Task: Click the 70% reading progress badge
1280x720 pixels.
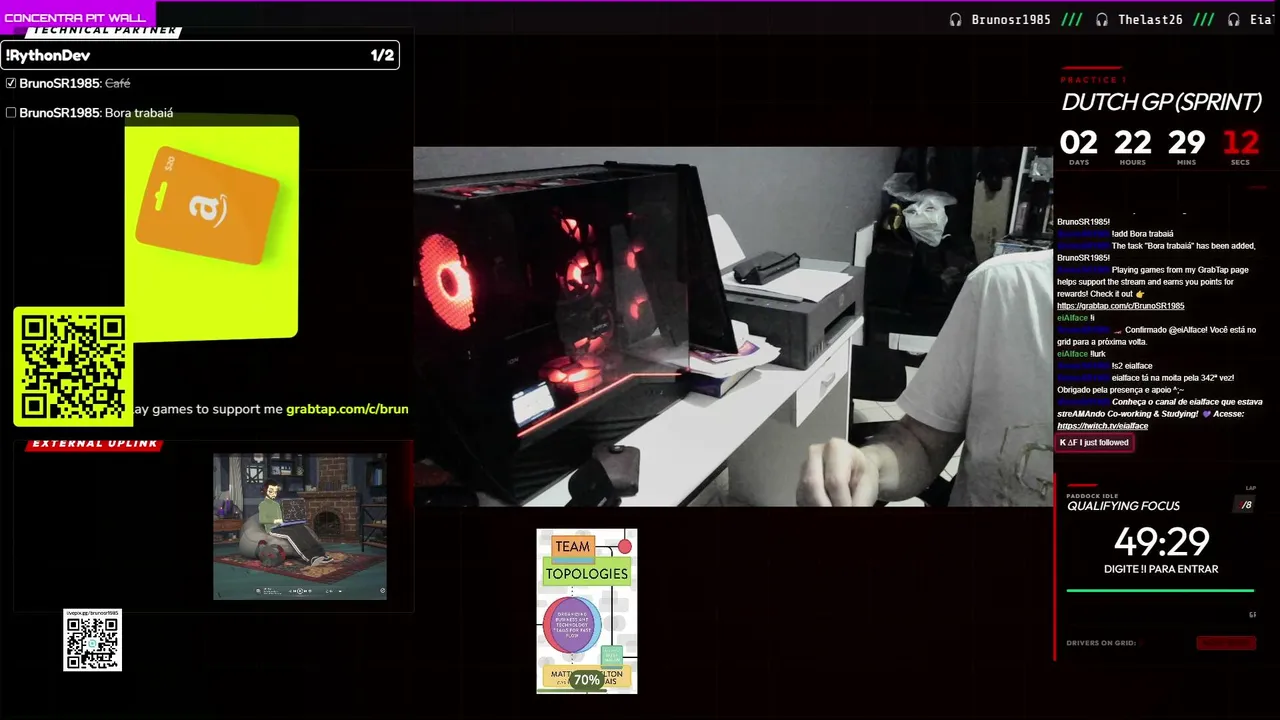Action: [586, 680]
